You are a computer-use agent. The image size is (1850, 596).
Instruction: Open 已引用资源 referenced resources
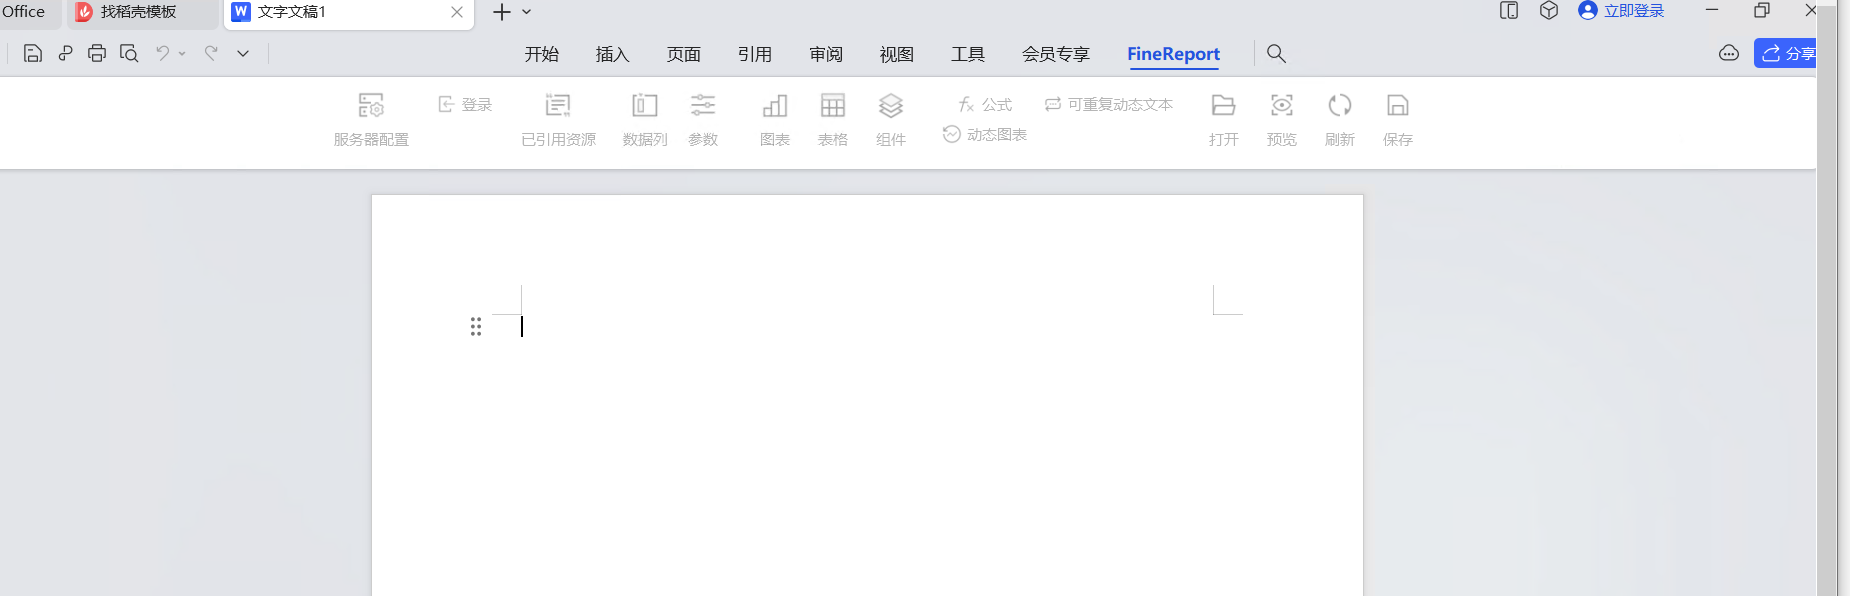coord(558,120)
